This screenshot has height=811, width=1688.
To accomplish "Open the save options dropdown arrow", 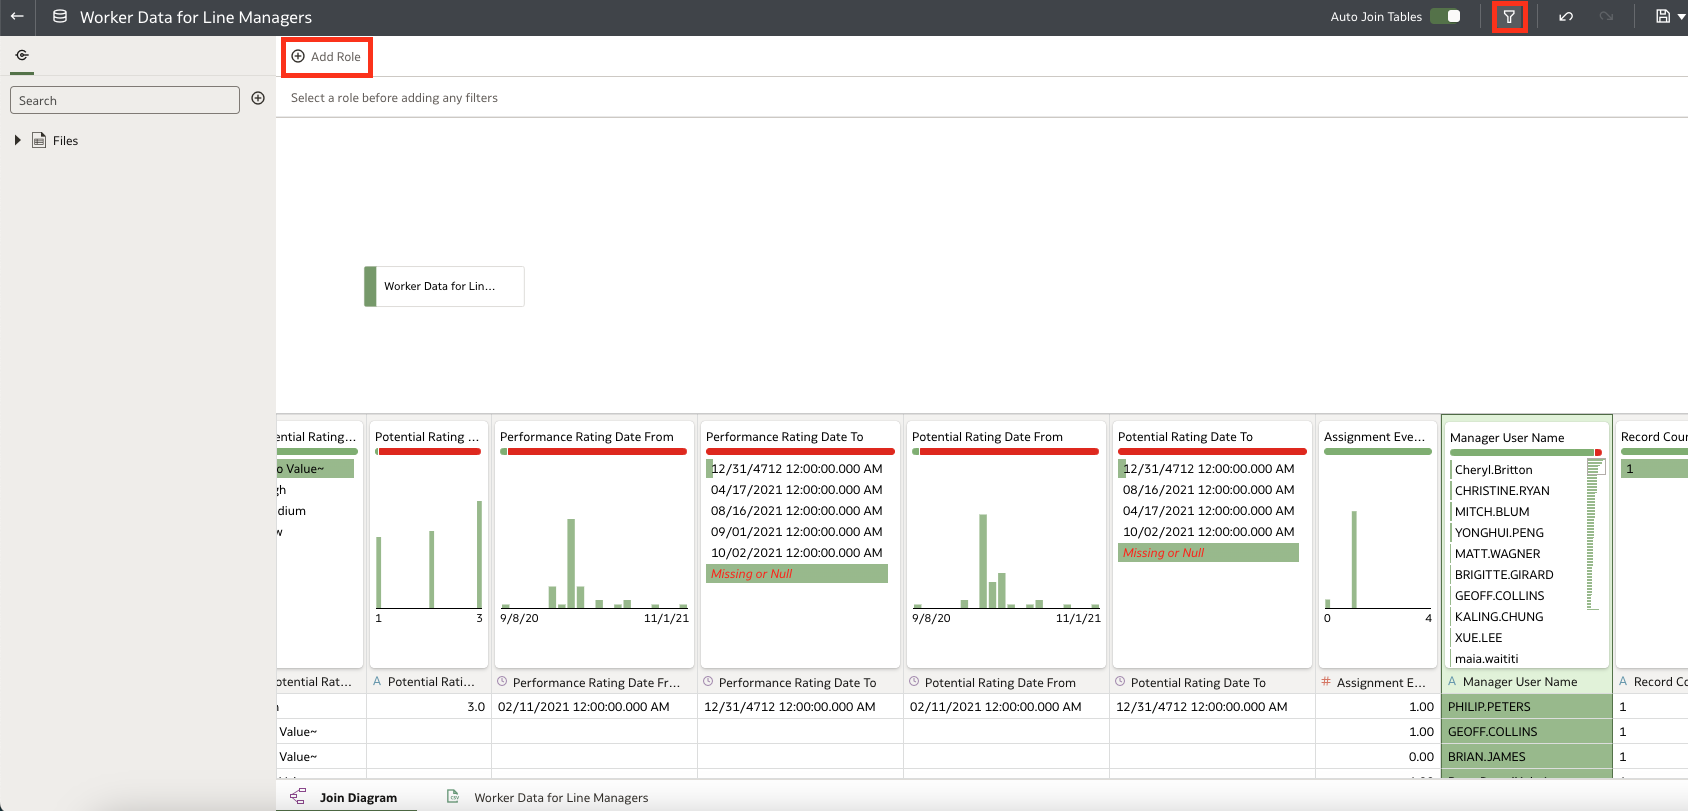I will point(1681,17).
